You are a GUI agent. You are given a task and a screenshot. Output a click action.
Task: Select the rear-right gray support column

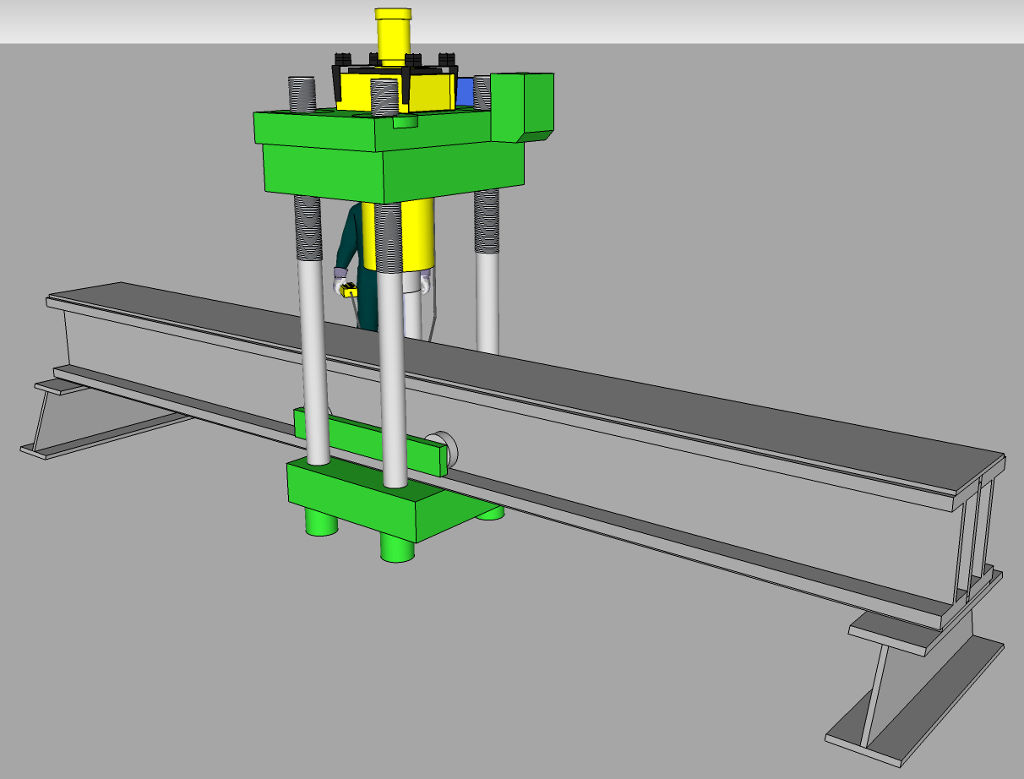pyautogui.click(x=487, y=300)
